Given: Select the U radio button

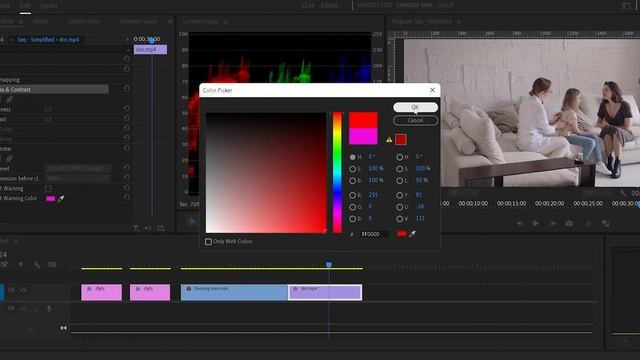Looking at the screenshot, I should pos(400,207).
